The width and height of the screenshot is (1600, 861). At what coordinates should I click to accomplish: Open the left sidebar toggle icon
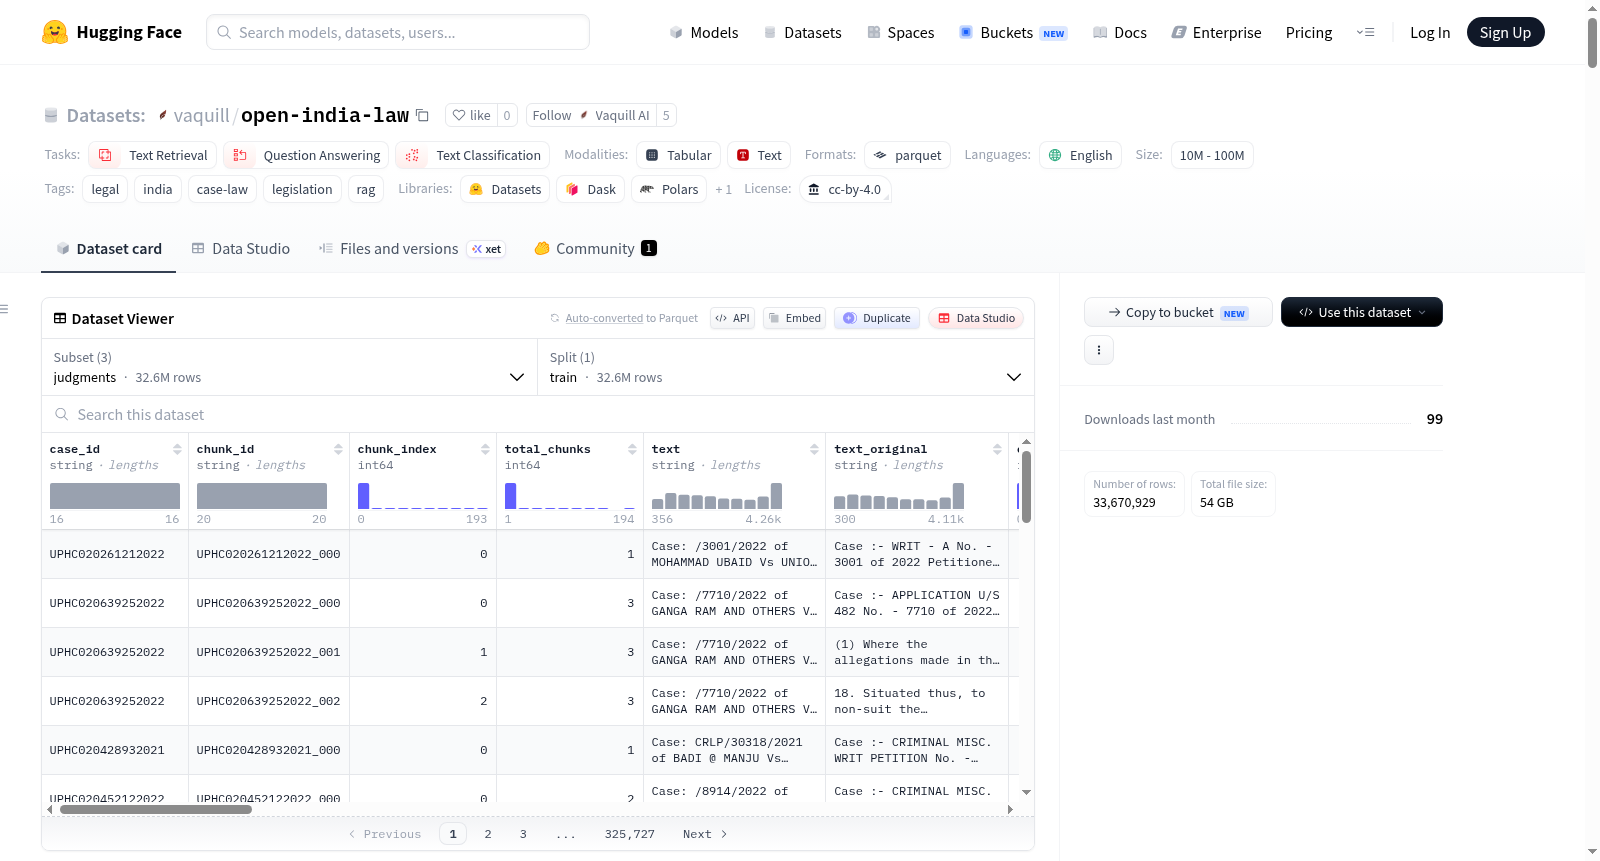(x=5, y=309)
